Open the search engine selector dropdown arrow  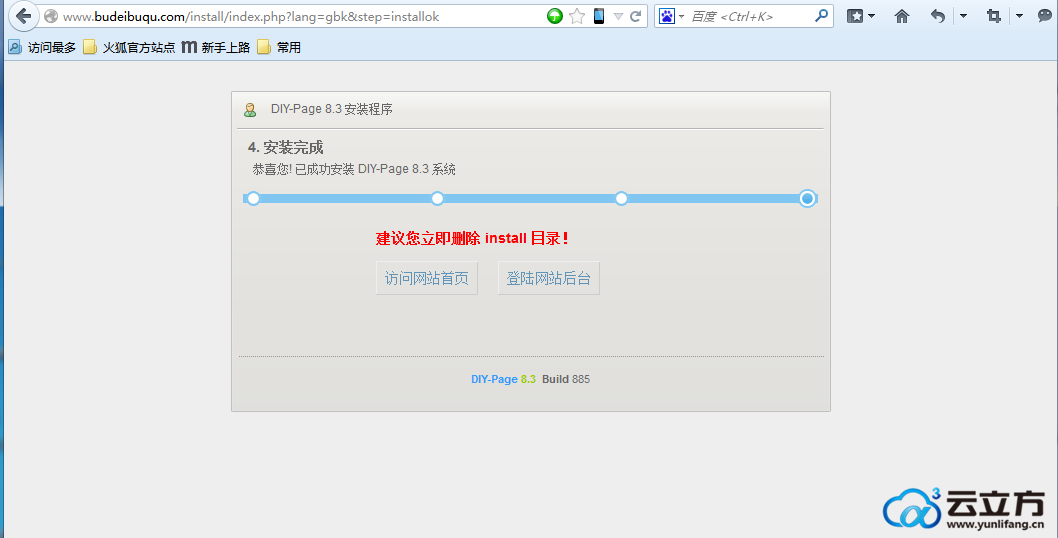pos(681,16)
